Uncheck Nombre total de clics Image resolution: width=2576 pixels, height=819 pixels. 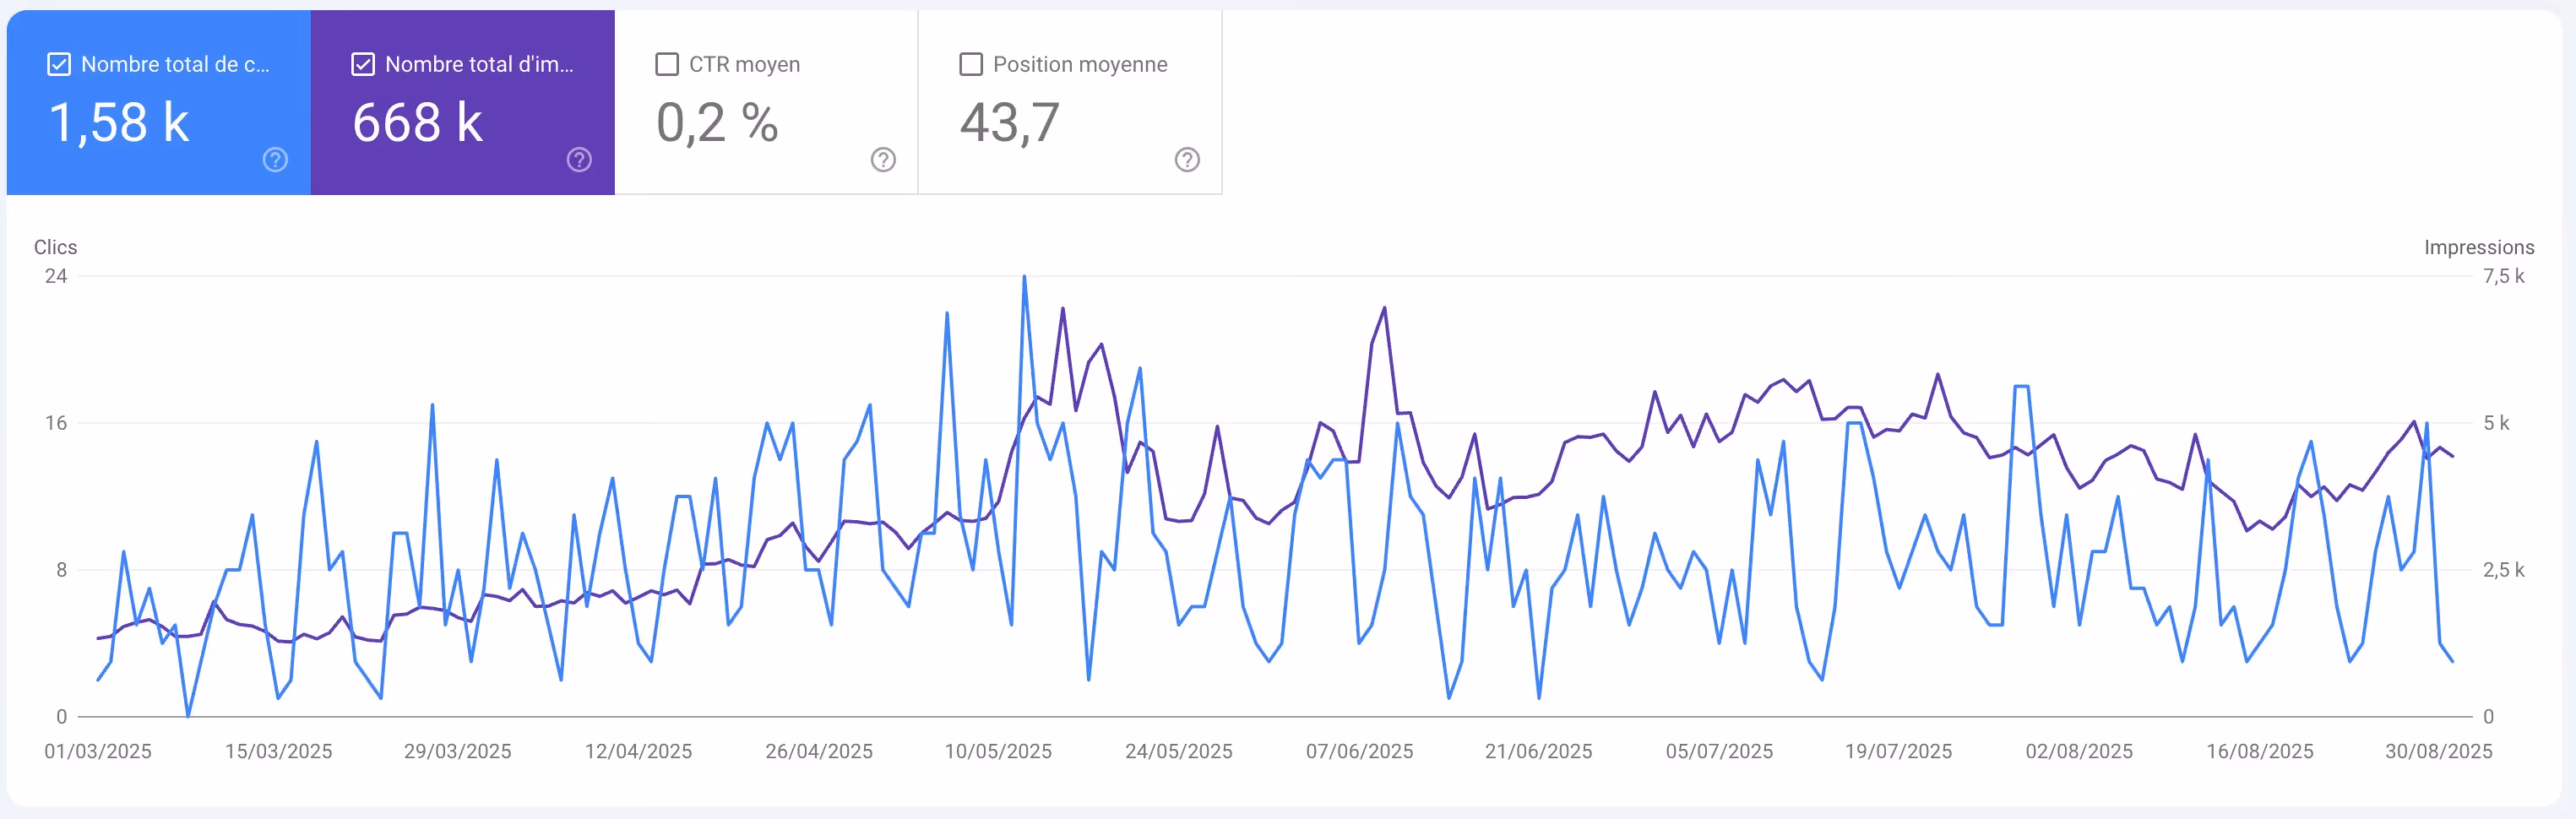58,63
